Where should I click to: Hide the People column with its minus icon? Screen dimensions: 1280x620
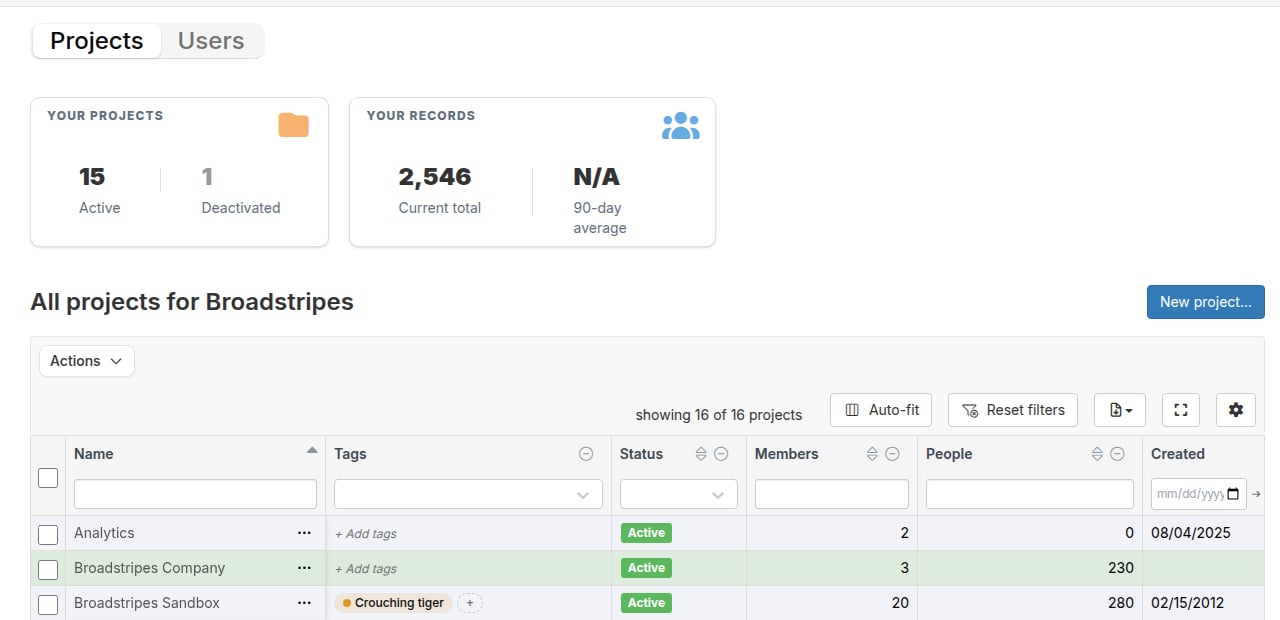(1117, 454)
